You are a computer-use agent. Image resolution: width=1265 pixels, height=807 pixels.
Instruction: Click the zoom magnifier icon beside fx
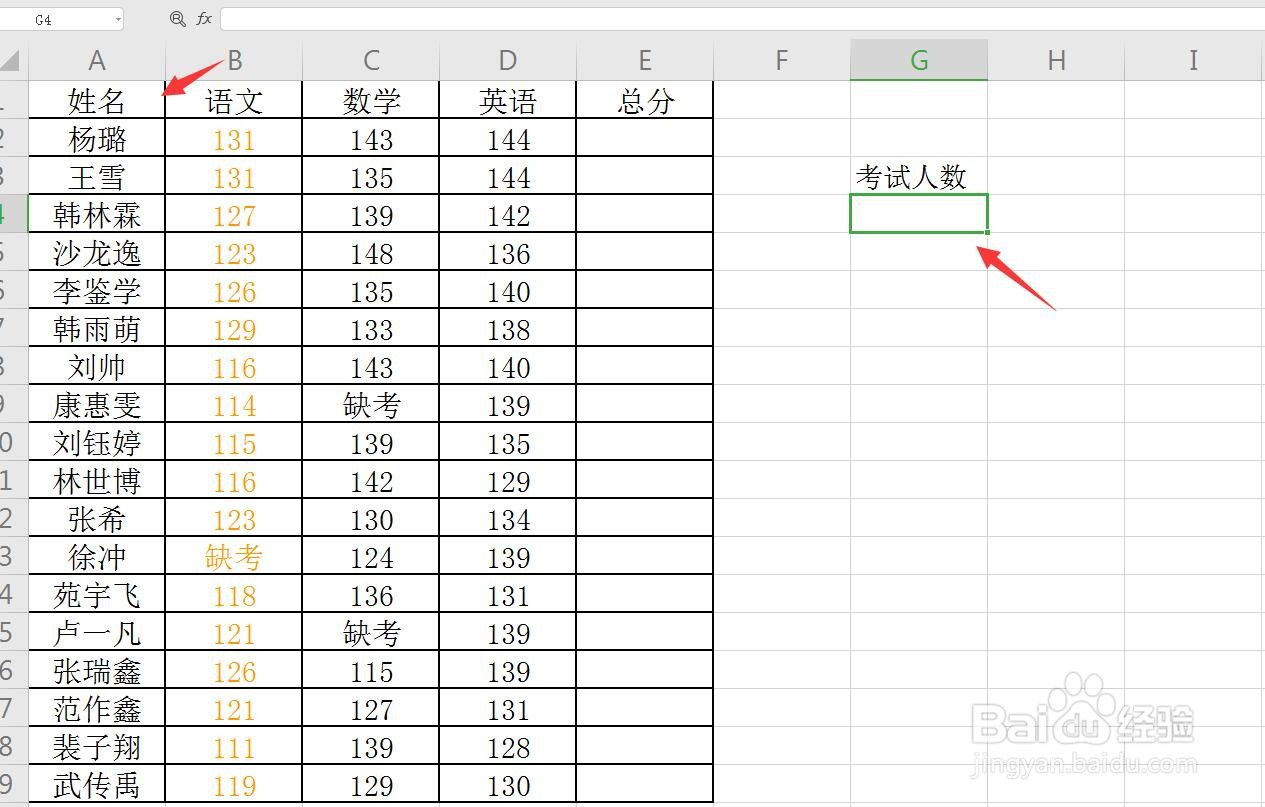178,19
